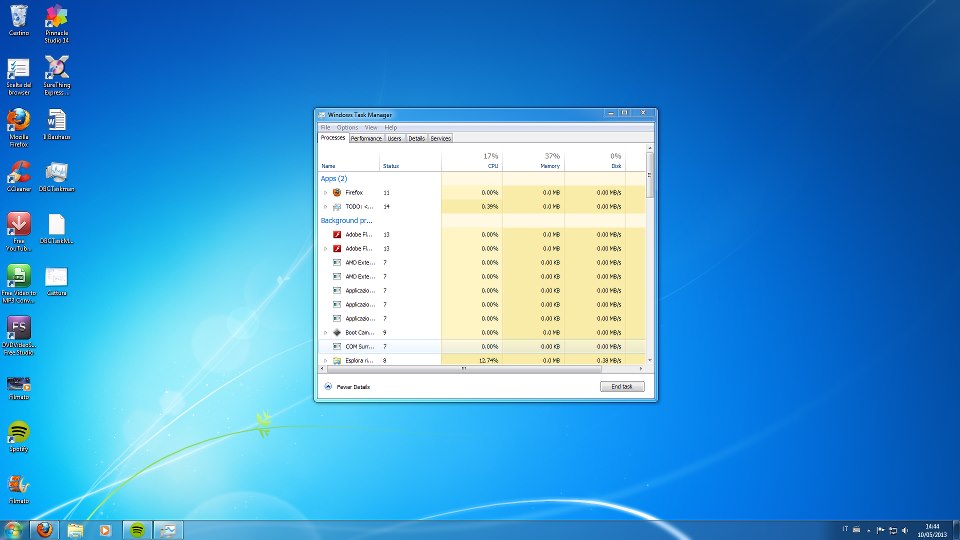Click the End task button
The image size is (960, 540).
622,386
